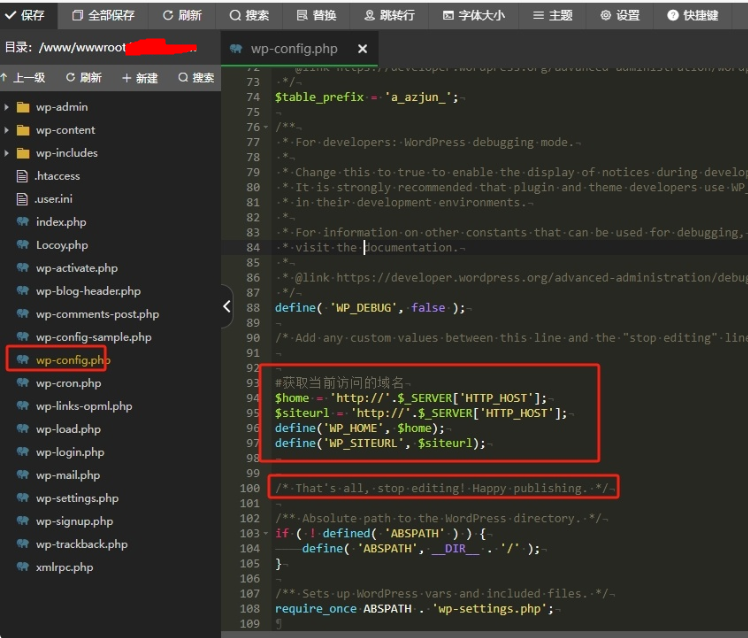Open index.php in the file tree
Viewport: 748px width, 638px height.
tap(61, 222)
